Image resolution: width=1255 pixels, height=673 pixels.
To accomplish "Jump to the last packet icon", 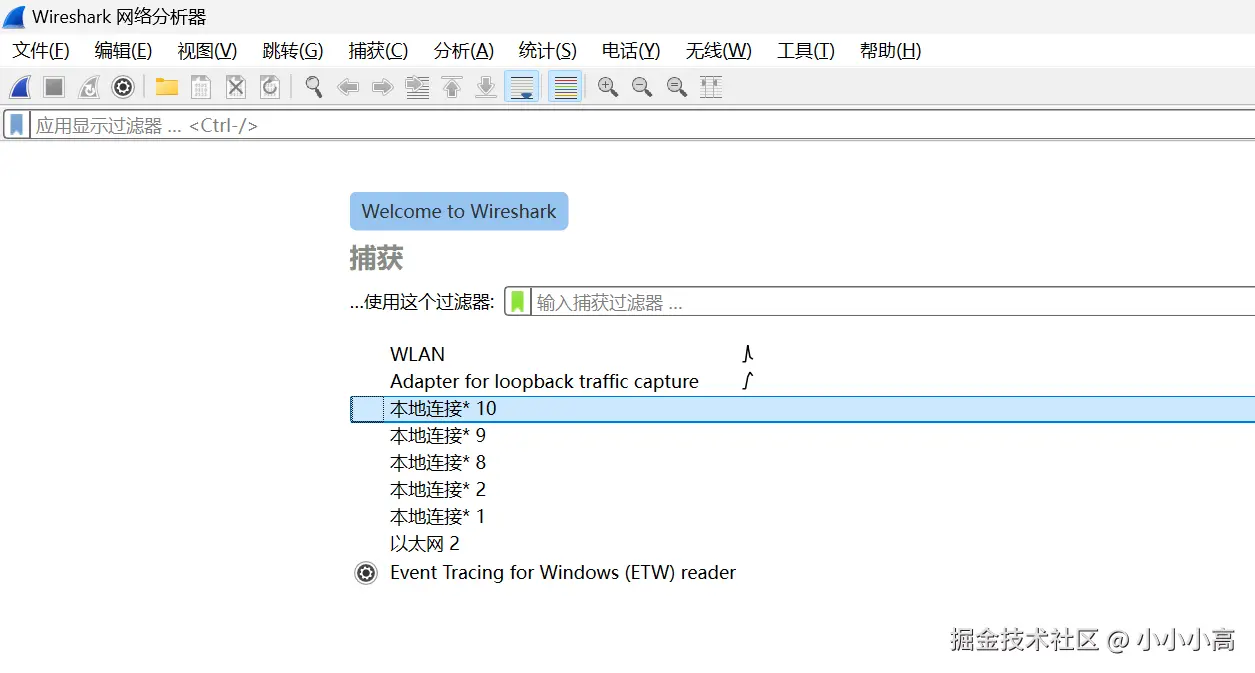I will pyautogui.click(x=486, y=88).
